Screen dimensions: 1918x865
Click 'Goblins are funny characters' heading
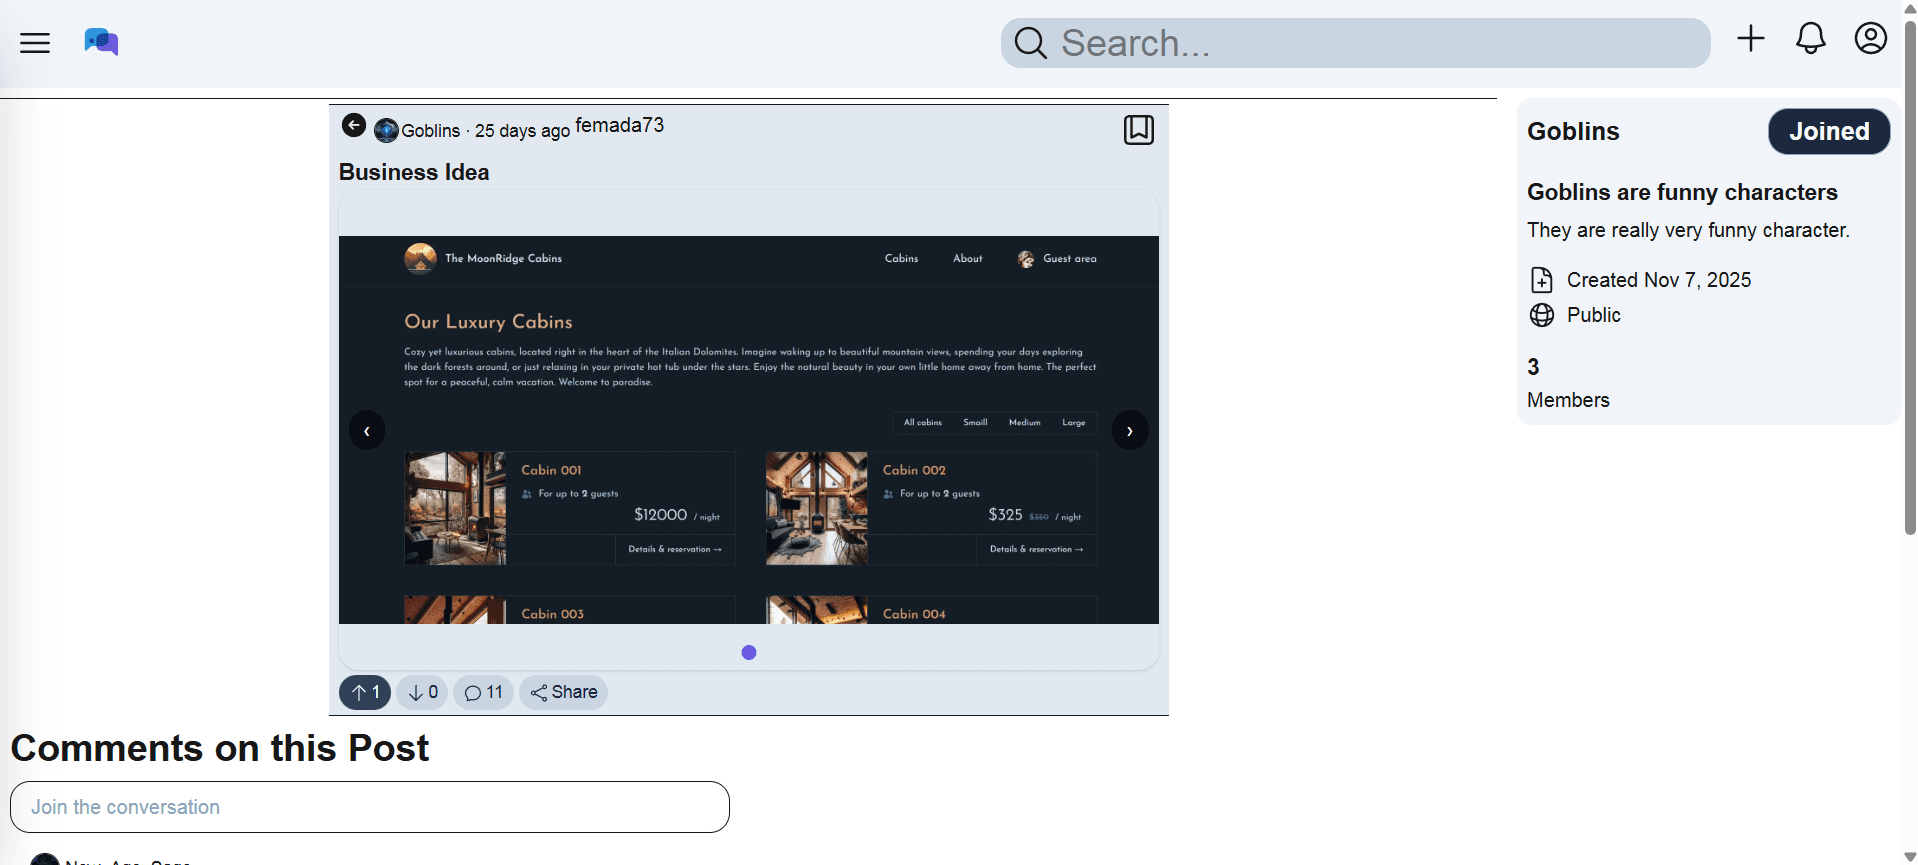click(1682, 192)
